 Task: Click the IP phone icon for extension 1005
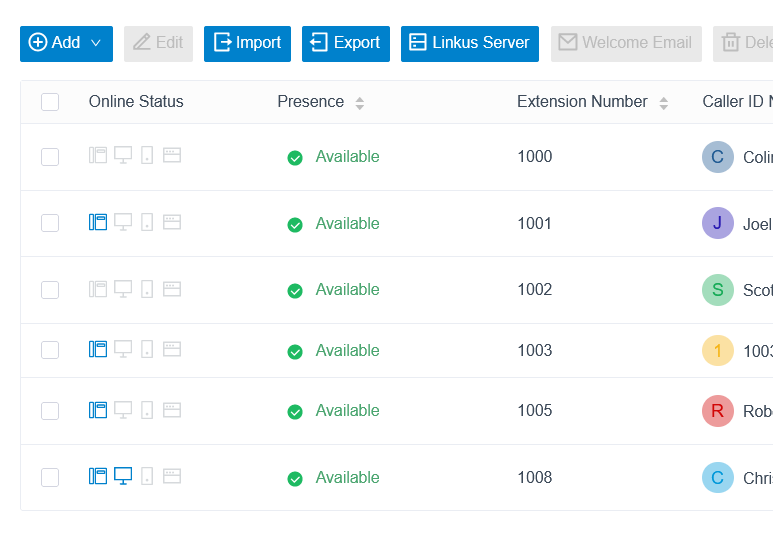[x=98, y=410]
